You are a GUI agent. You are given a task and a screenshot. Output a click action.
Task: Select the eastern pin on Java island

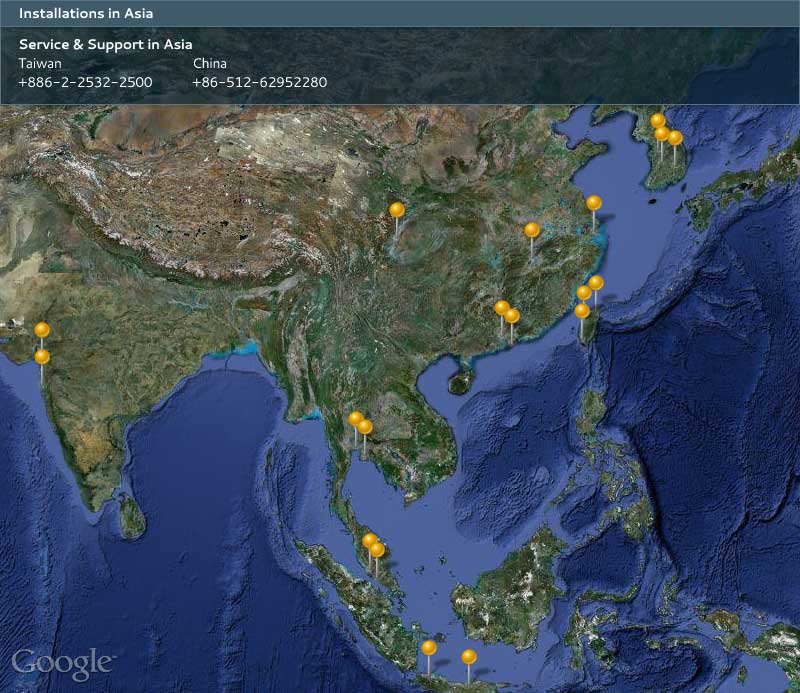pyautogui.click(x=469, y=657)
